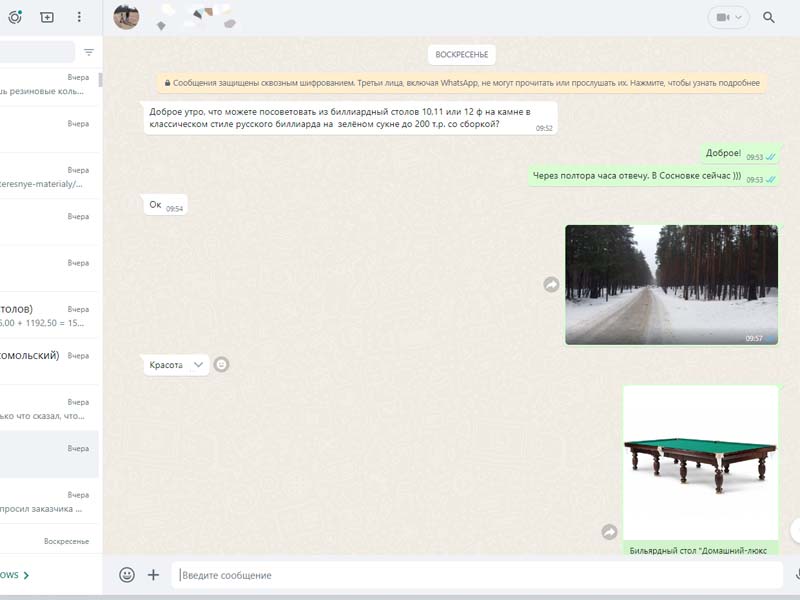800x600 pixels.
Task: Open chat ending with 'омольский)'
Action: 49,361
